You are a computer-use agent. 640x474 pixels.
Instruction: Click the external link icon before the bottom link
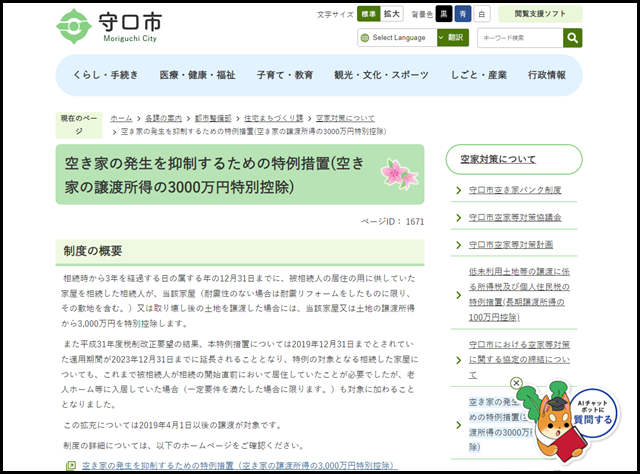pyautogui.click(x=71, y=465)
